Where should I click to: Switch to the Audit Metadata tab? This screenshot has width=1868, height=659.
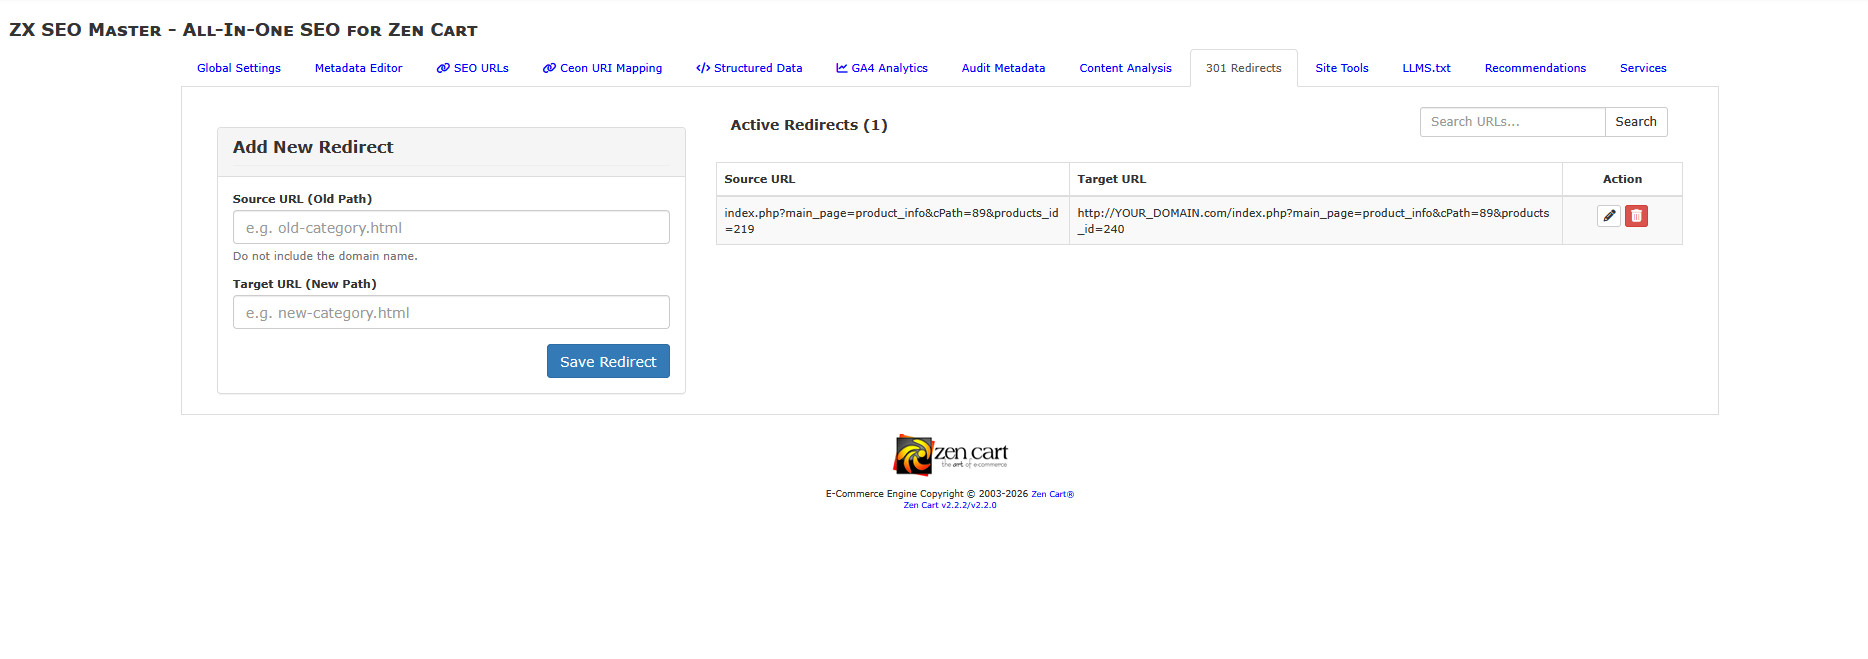click(1003, 68)
